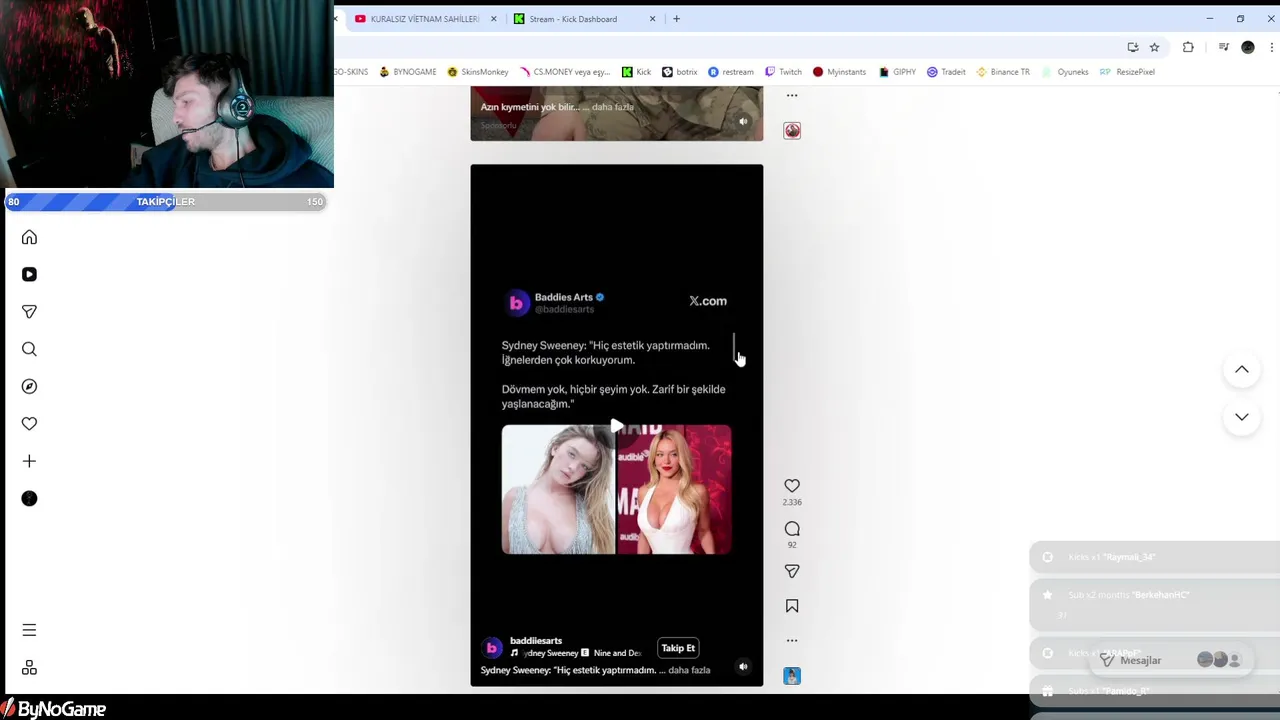1280x720 pixels.
Task: Mute the baddiesarts reel sound
Action: coord(743,666)
